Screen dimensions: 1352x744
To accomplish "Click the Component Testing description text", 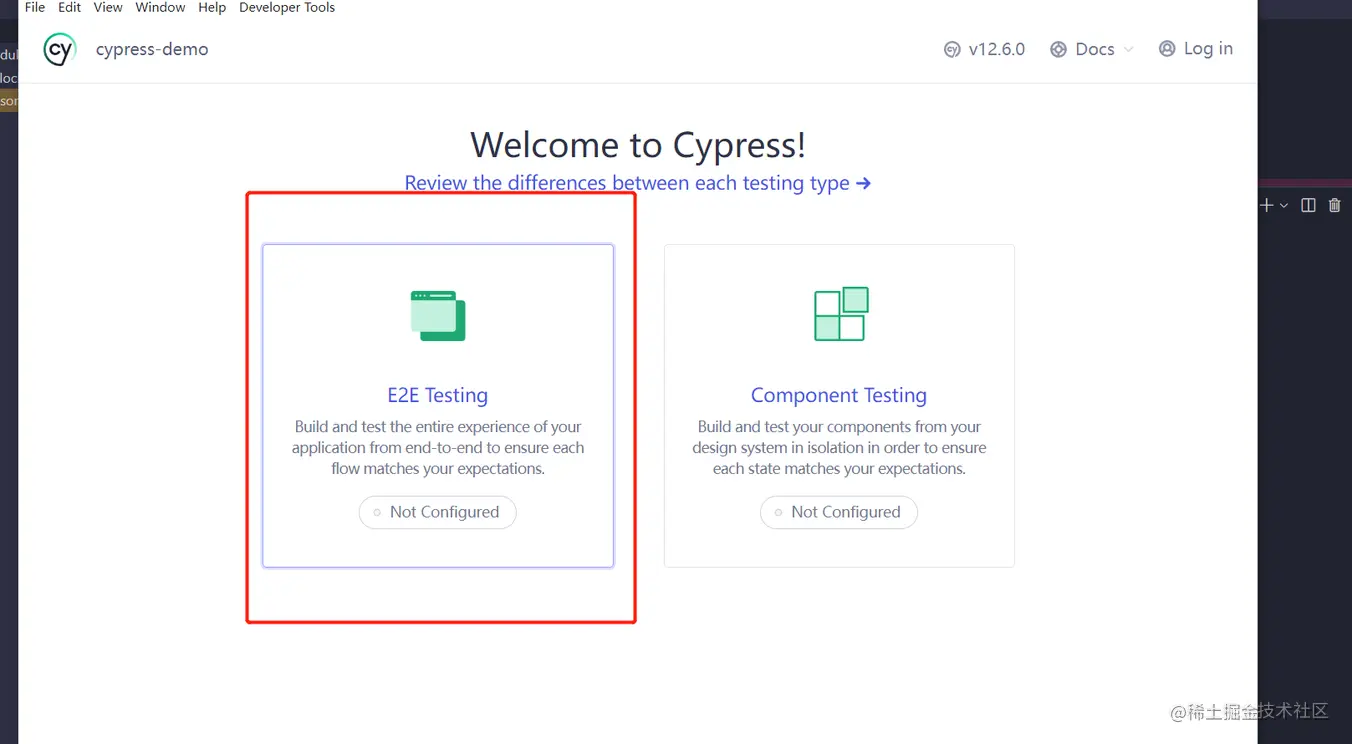I will point(839,448).
